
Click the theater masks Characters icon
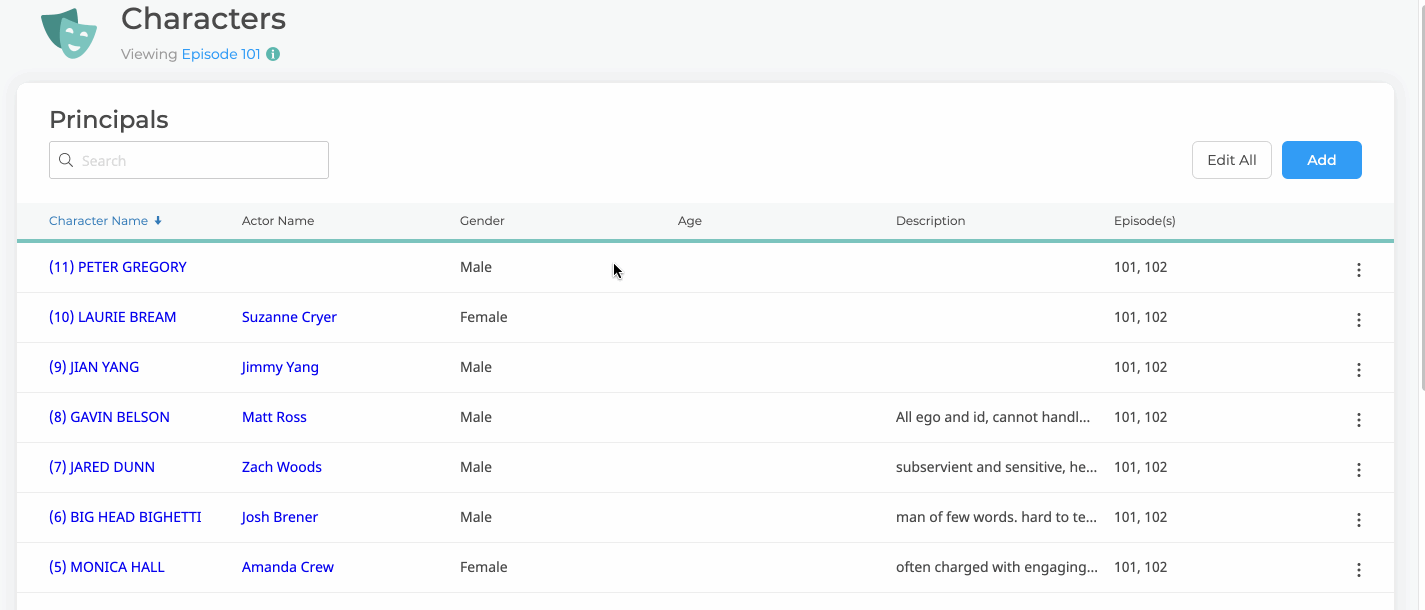pyautogui.click(x=69, y=33)
